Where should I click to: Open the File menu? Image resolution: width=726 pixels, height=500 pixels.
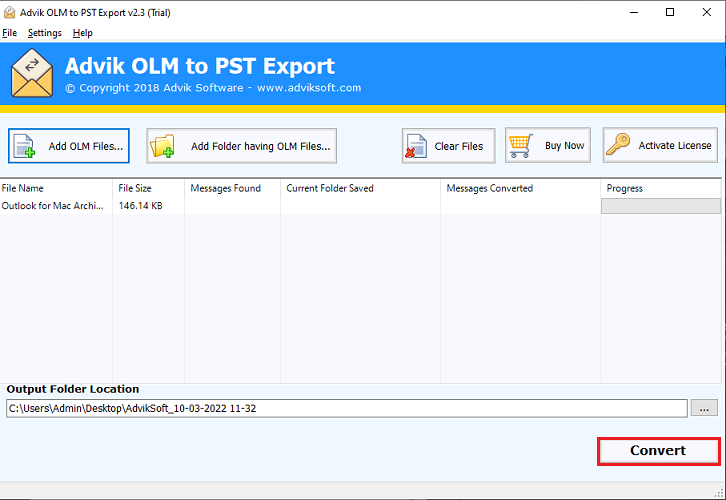click(x=9, y=33)
